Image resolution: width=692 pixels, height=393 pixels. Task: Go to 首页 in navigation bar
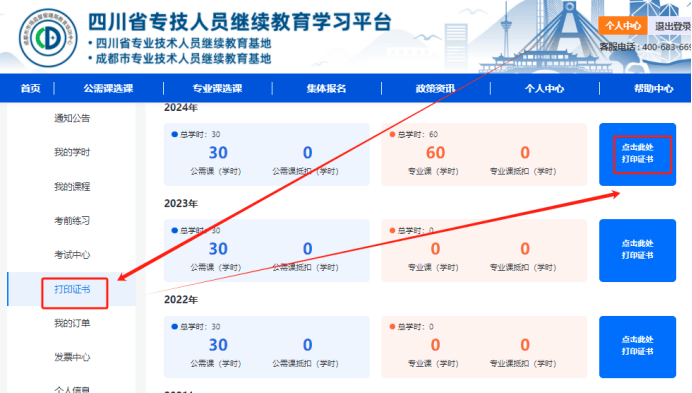click(30, 88)
